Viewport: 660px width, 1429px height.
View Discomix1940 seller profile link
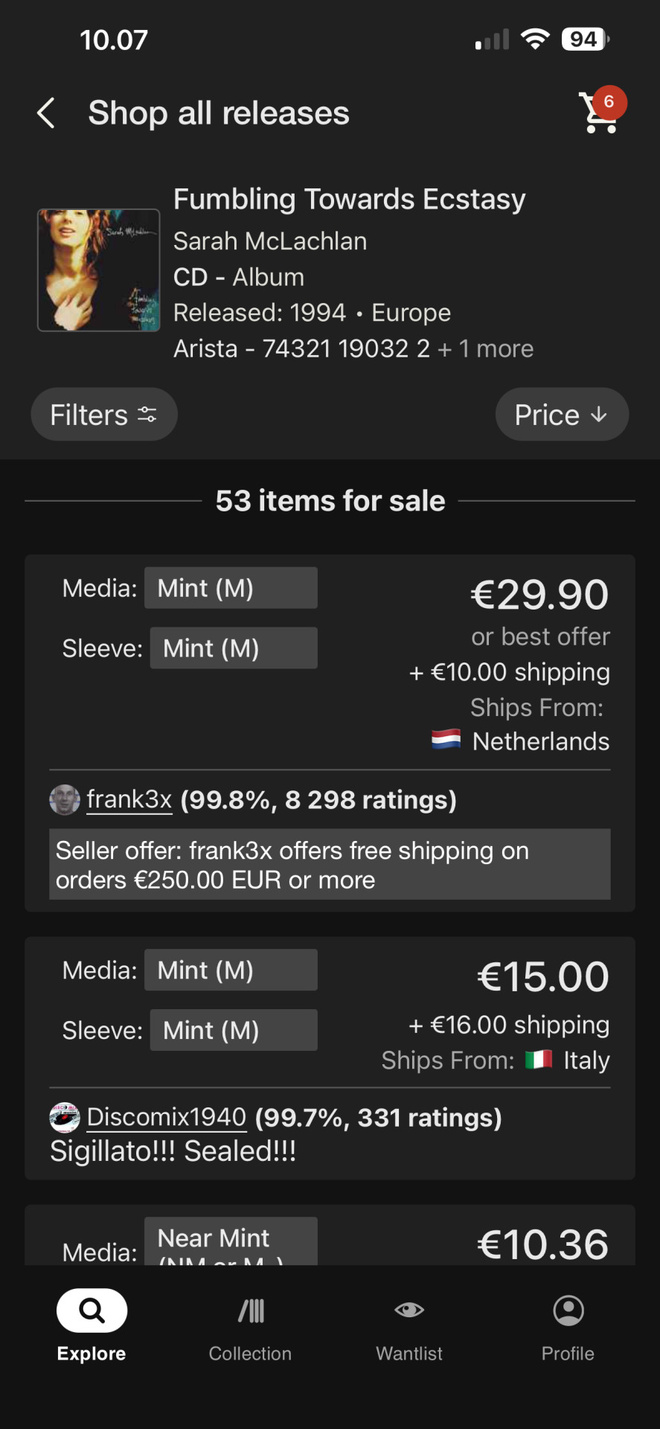[x=166, y=1117]
